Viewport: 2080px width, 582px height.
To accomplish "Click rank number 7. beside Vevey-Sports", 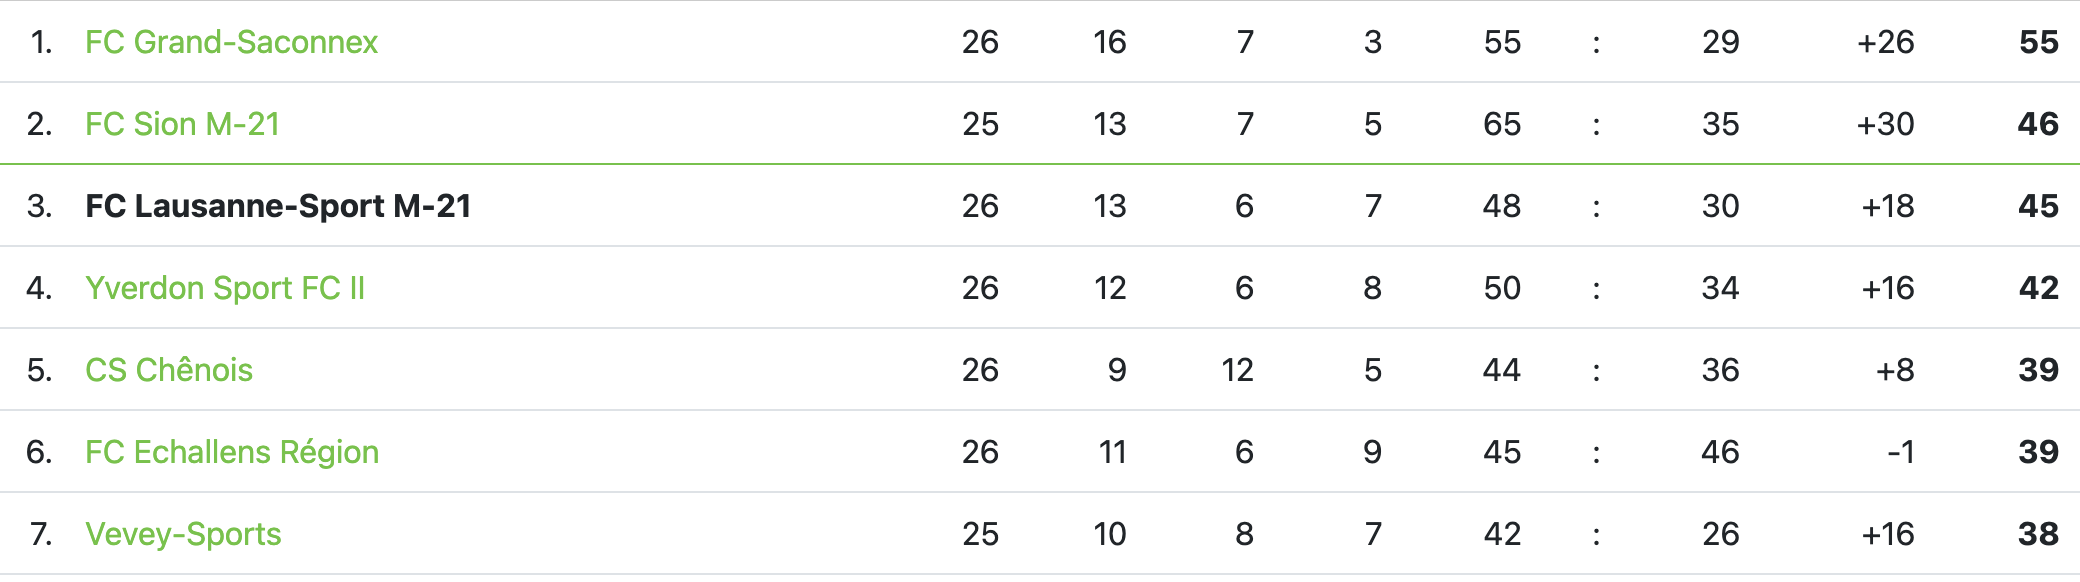I will 41,534.
